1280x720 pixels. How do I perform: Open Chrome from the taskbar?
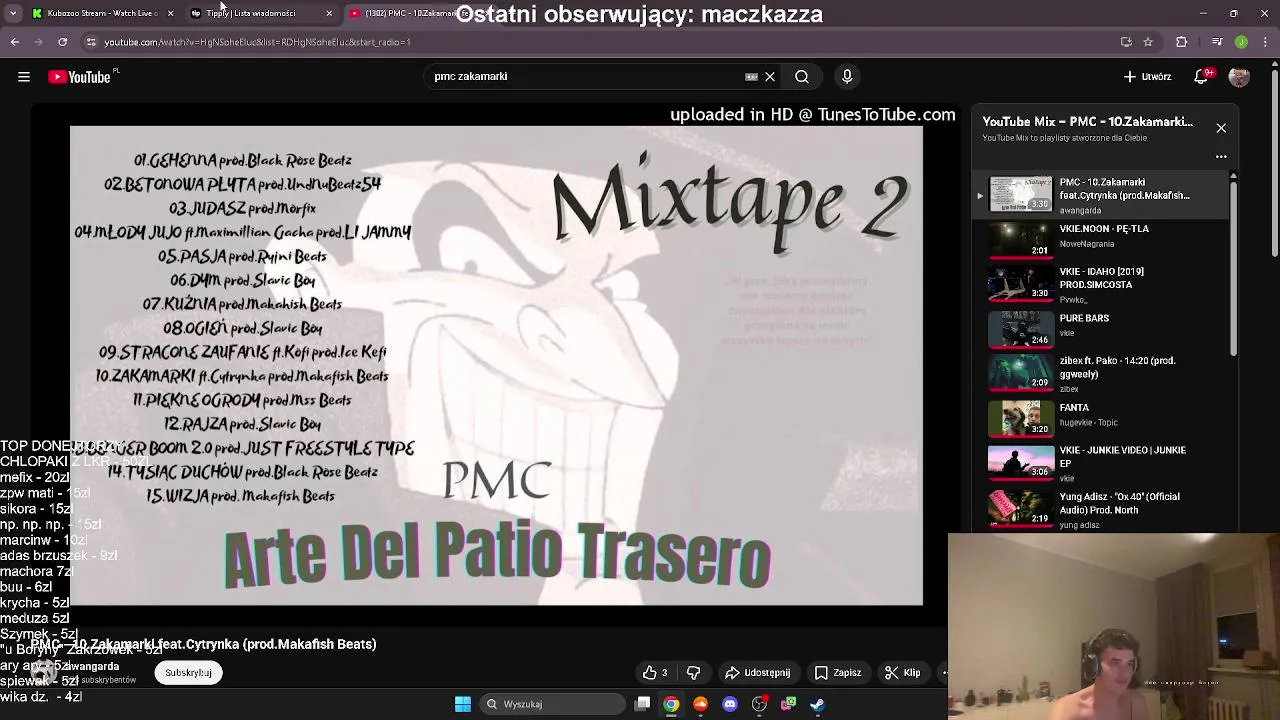671,704
